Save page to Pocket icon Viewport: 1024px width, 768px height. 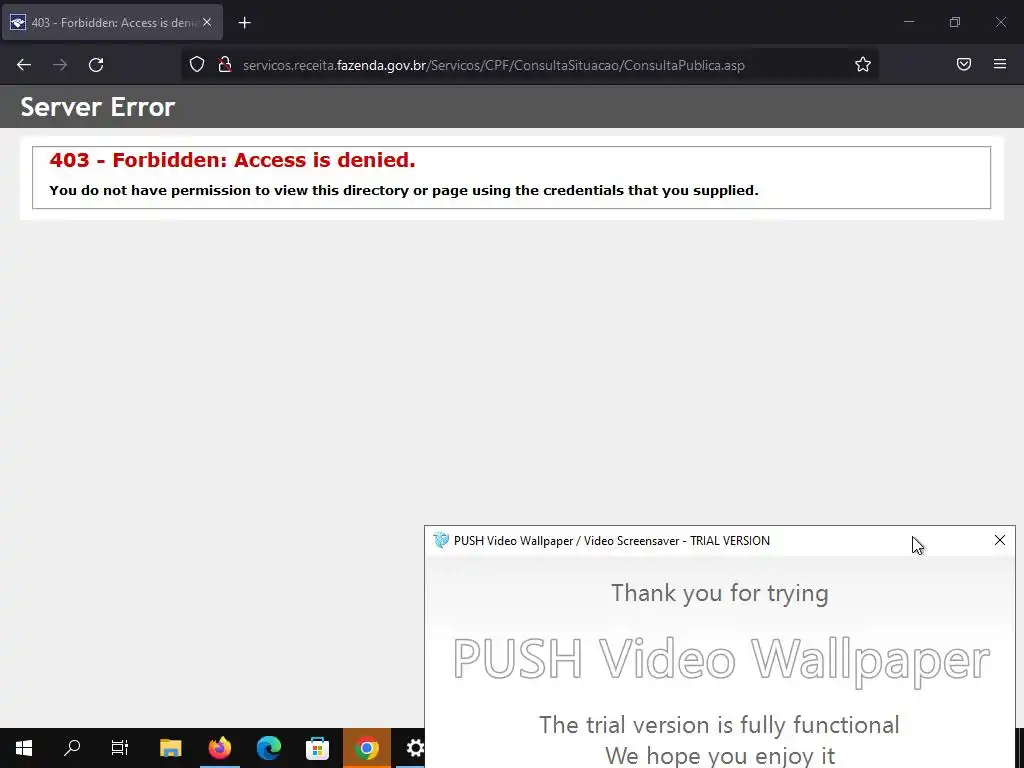coord(964,64)
